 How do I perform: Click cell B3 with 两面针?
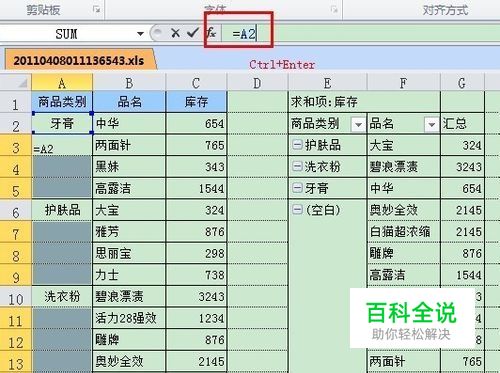click(129, 146)
